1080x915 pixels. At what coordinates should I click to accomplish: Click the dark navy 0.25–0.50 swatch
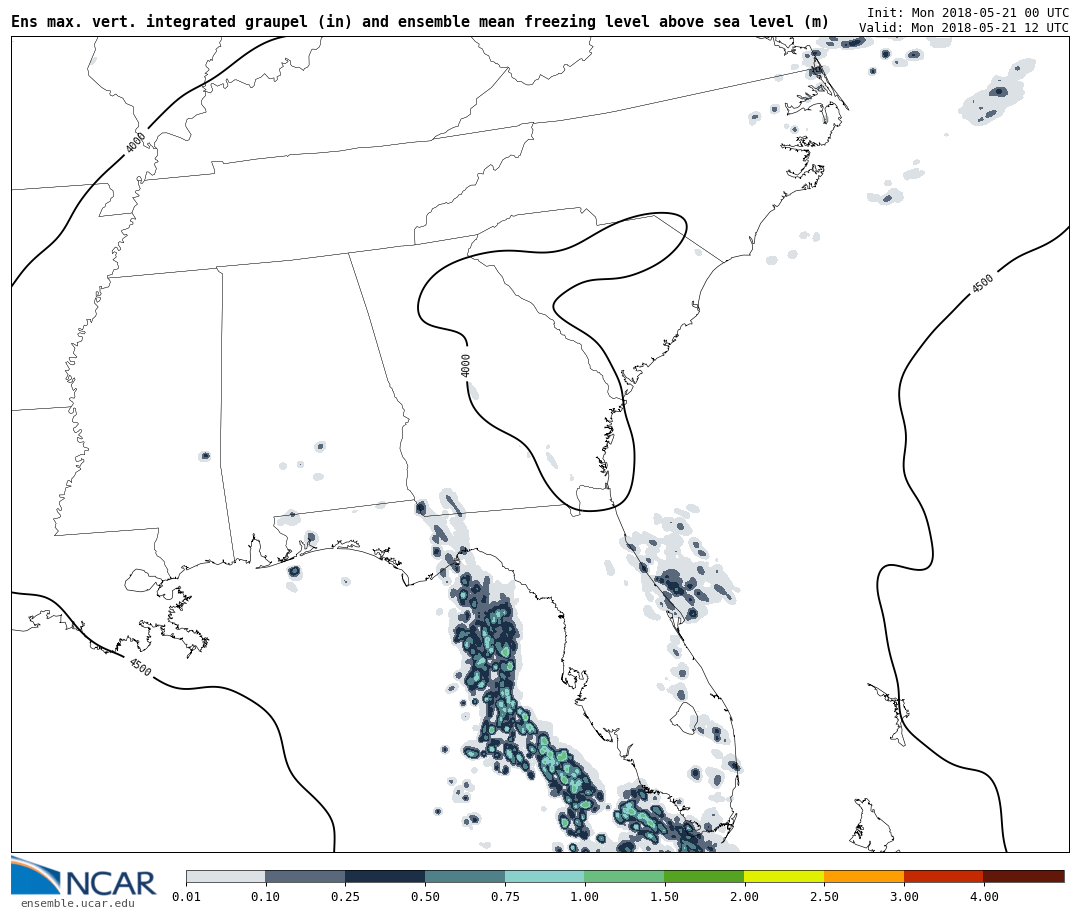click(x=385, y=876)
